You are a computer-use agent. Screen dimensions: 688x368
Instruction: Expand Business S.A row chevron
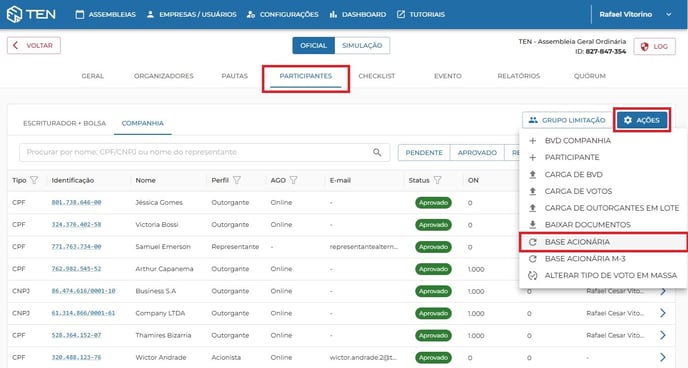pos(663,291)
